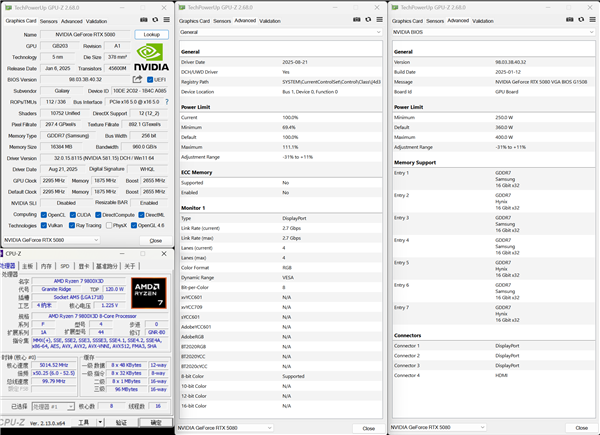Open GPU selector dropdown below Monitor 1 list
Screen dimensions: 600x435
pos(225,428)
